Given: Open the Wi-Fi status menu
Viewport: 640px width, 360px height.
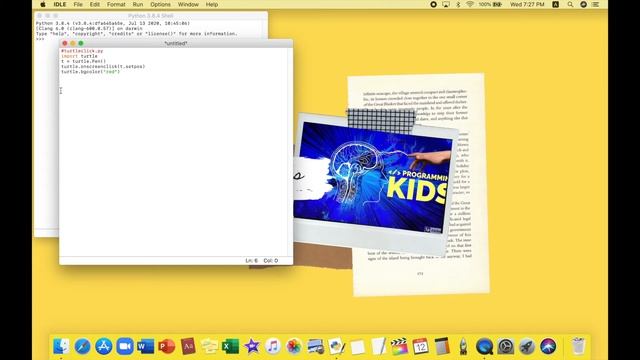Looking at the screenshot, I should coord(470,4).
